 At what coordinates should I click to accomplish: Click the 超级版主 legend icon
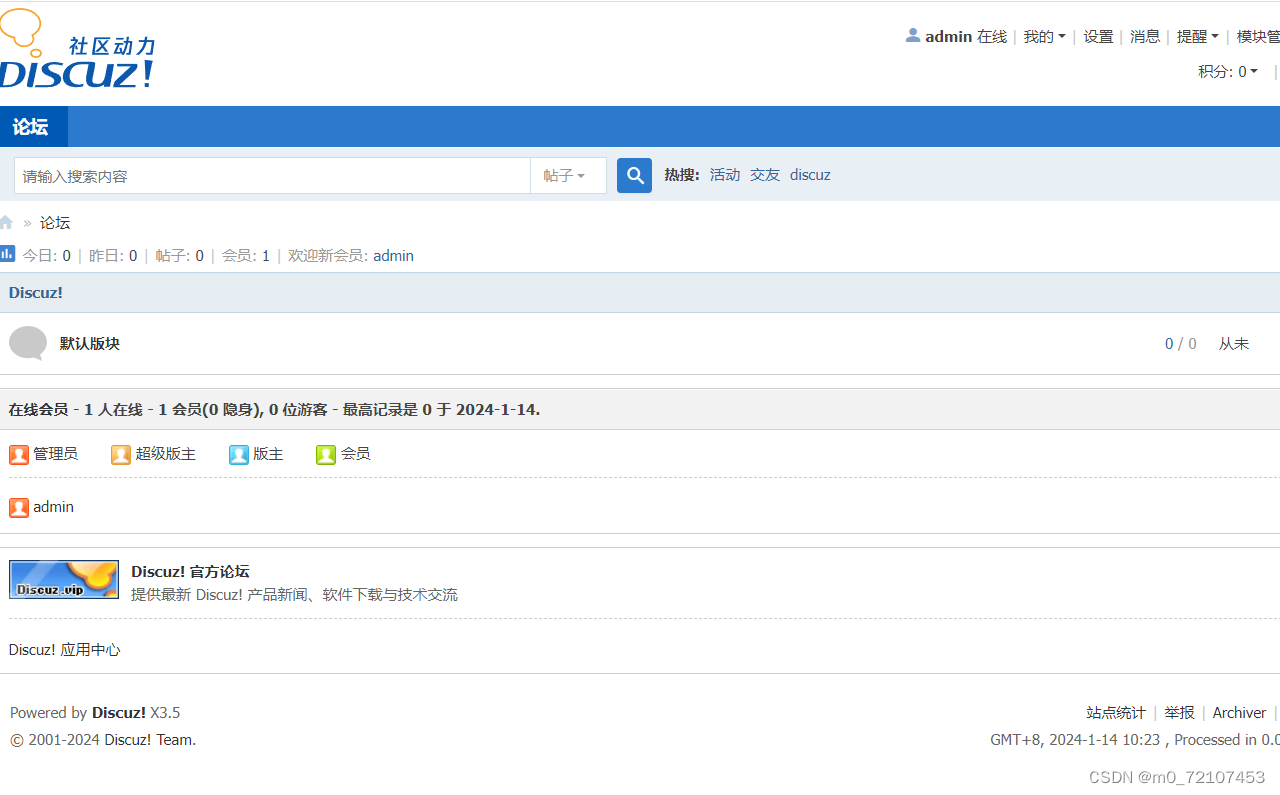pos(121,455)
